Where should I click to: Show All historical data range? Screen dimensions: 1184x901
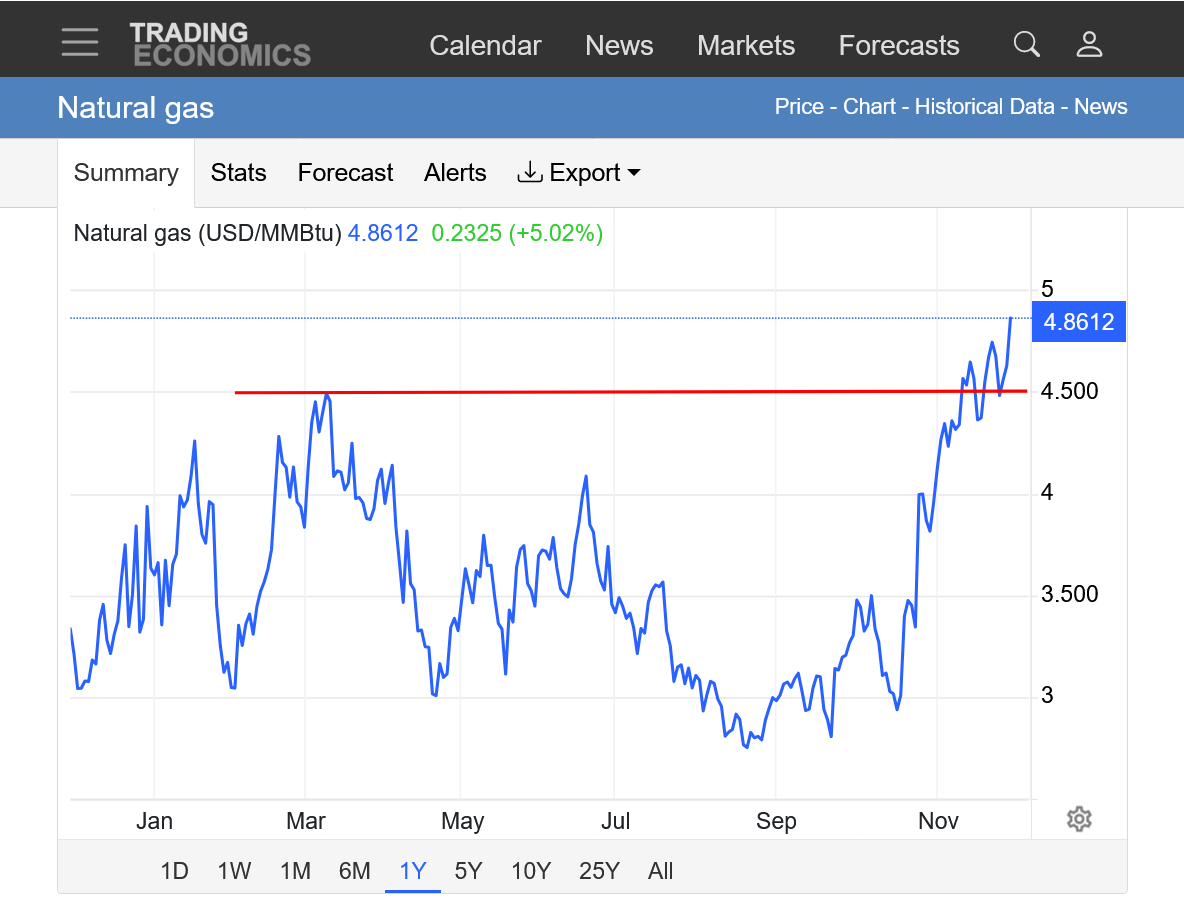pyautogui.click(x=660, y=871)
